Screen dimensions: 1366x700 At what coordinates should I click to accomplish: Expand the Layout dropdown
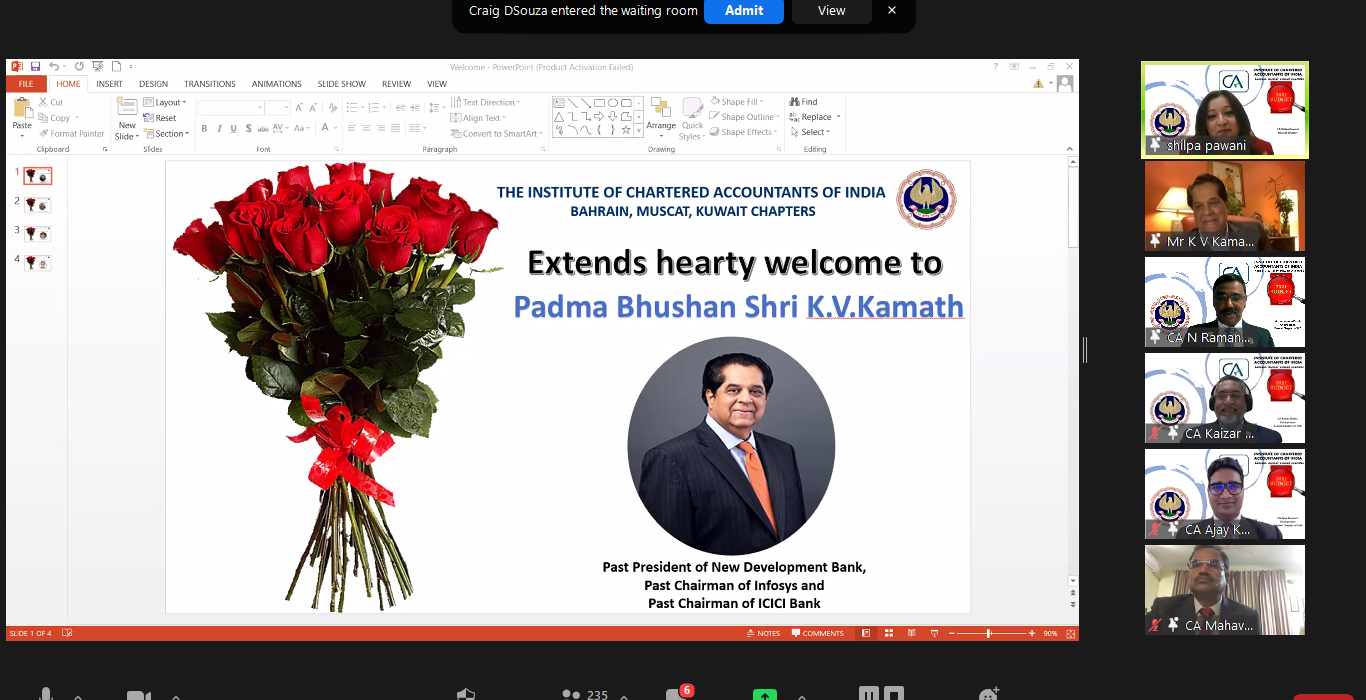[x=166, y=102]
